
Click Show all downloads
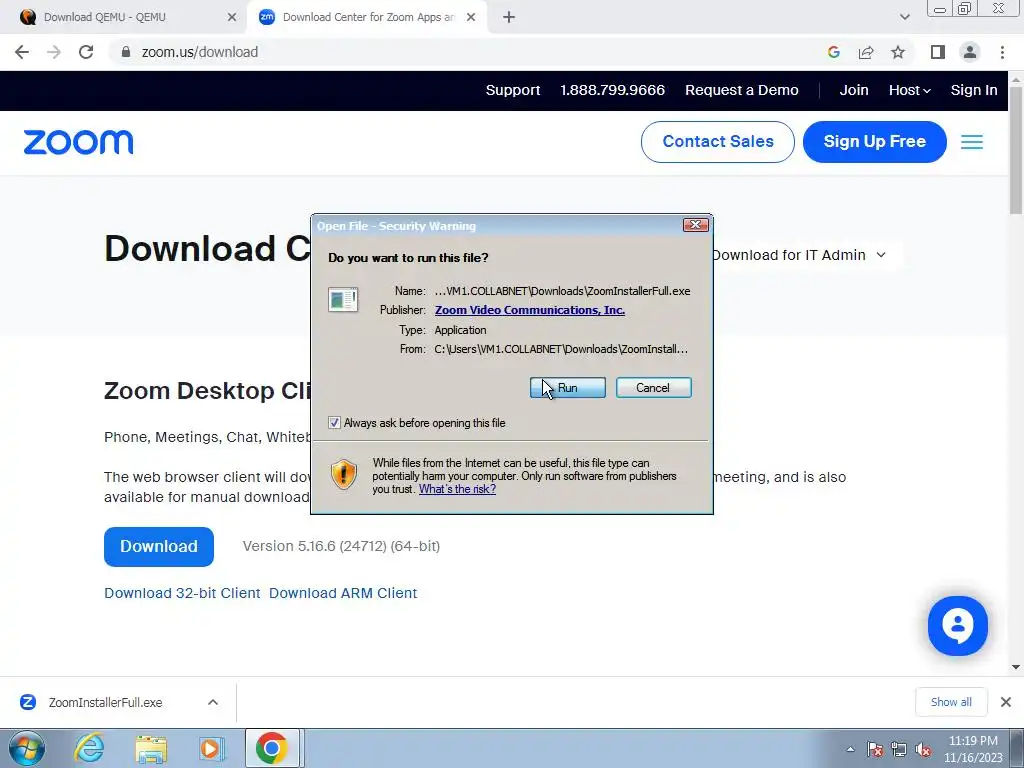pos(951,702)
